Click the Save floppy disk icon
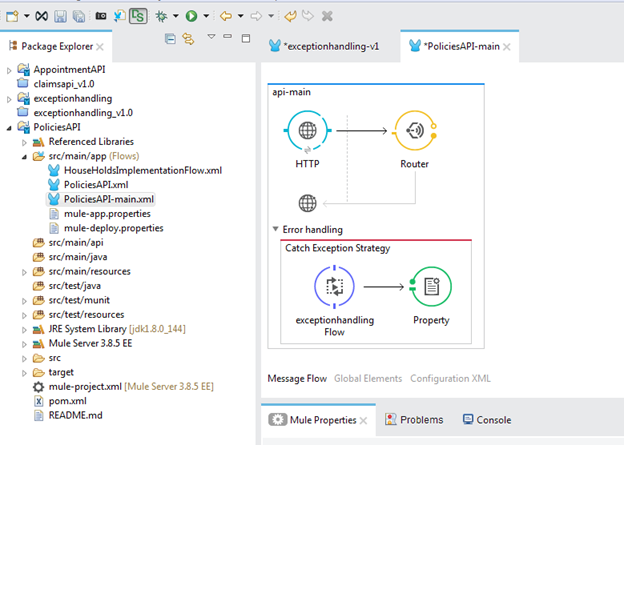624x604 pixels. [x=61, y=16]
